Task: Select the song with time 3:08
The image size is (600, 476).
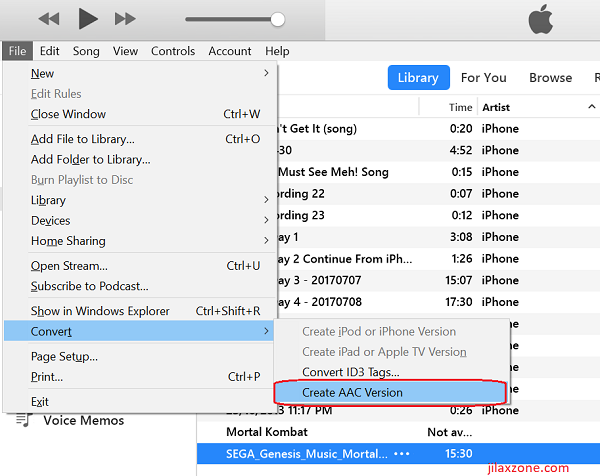Action: [439, 237]
